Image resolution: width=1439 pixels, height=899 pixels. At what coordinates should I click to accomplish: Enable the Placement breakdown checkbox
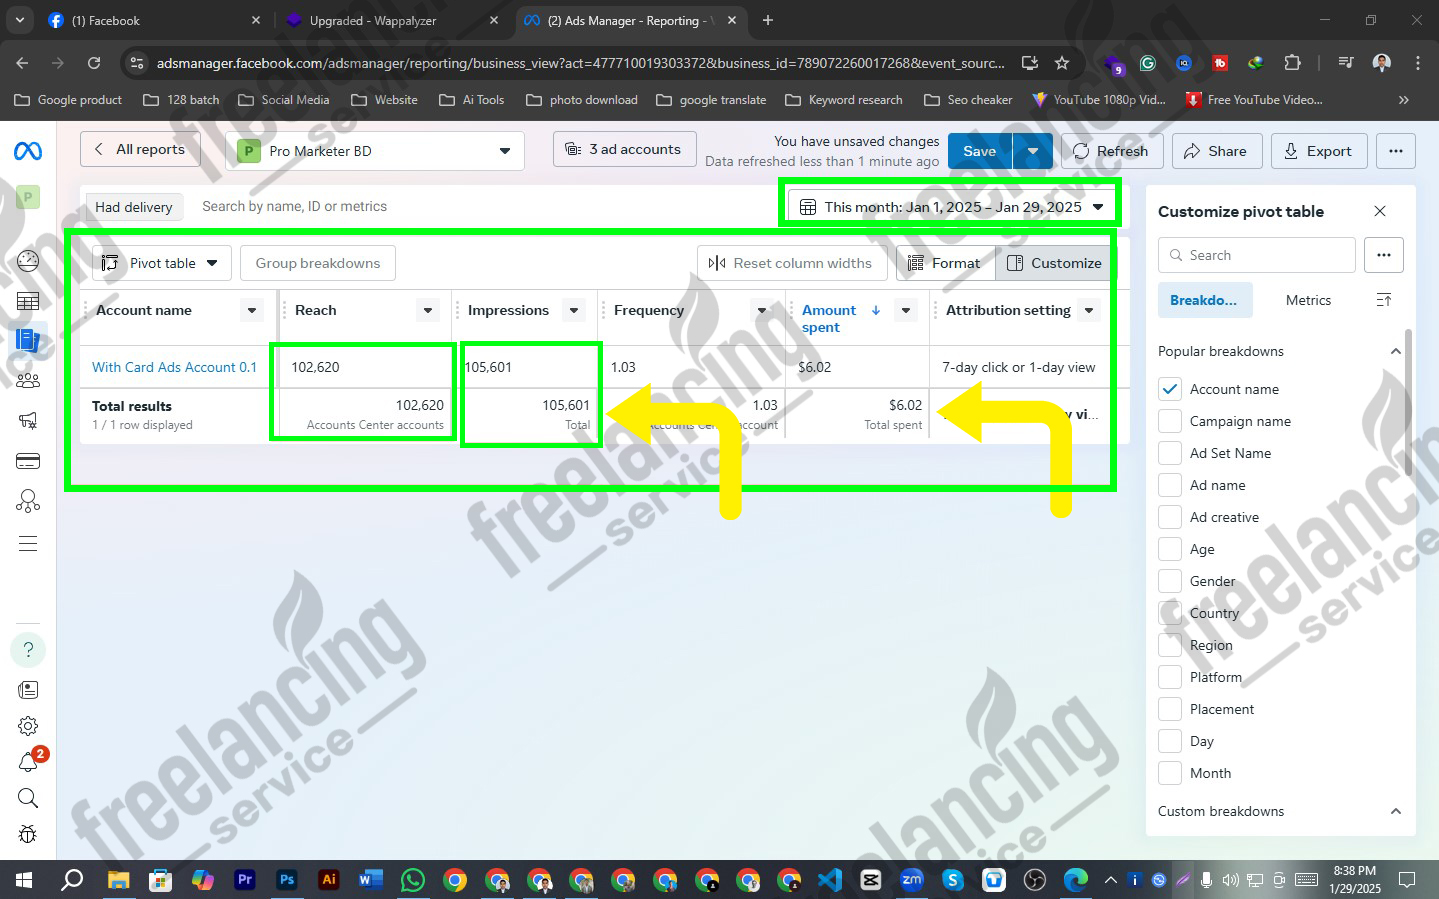coord(1170,709)
